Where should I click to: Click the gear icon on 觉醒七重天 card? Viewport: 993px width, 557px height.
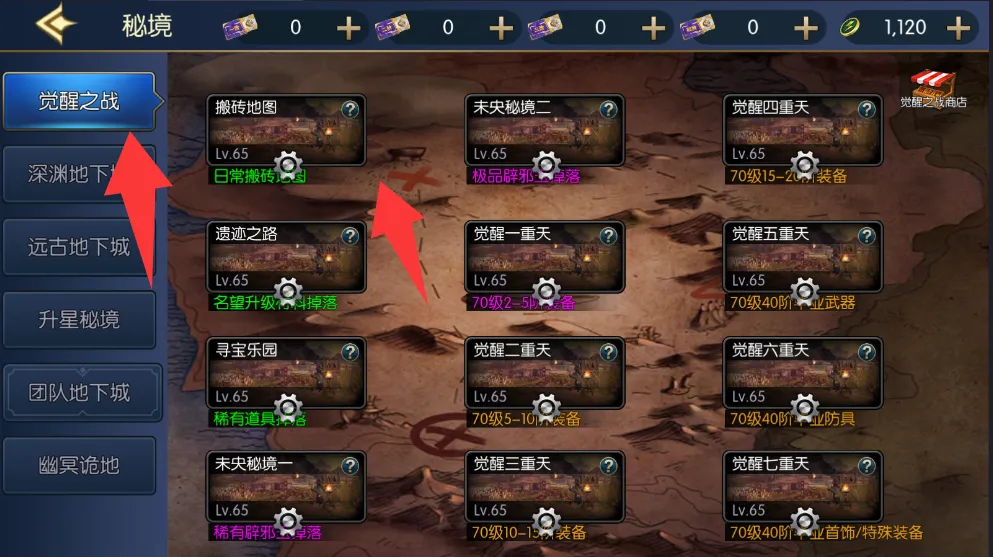(x=805, y=521)
